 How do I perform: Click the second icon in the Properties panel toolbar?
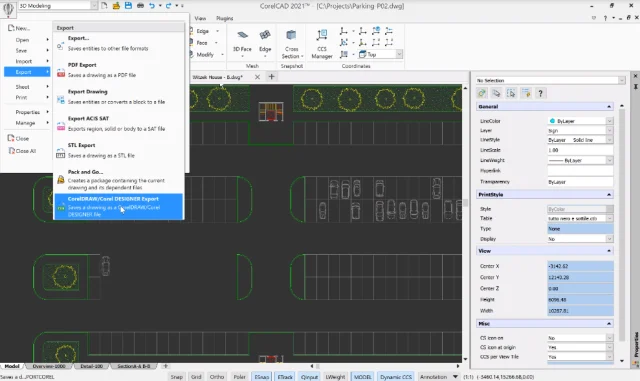[x=496, y=94]
